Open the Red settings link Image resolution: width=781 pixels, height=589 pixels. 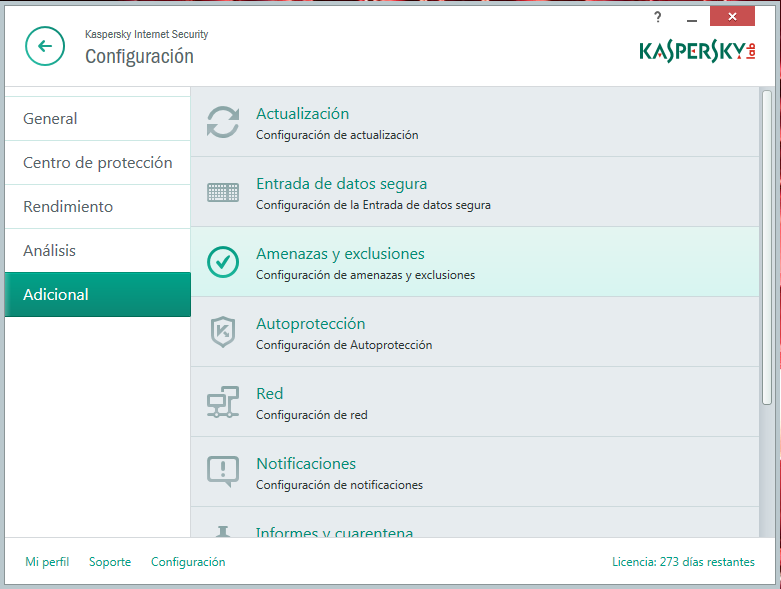(x=269, y=394)
